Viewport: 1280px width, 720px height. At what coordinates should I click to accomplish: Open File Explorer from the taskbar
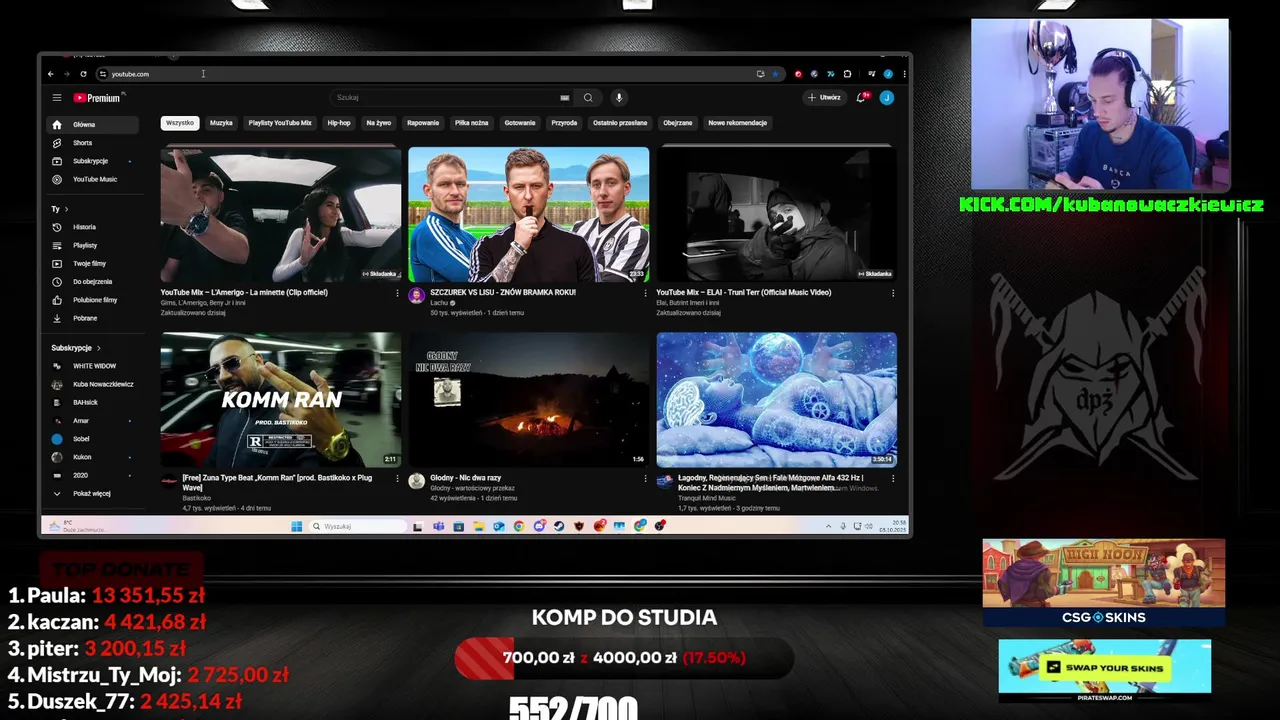pos(479,526)
